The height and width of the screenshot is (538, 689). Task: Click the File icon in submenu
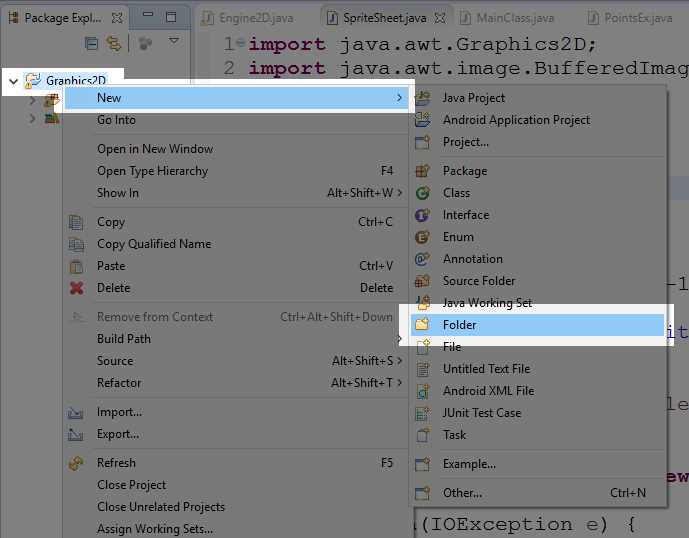point(423,347)
